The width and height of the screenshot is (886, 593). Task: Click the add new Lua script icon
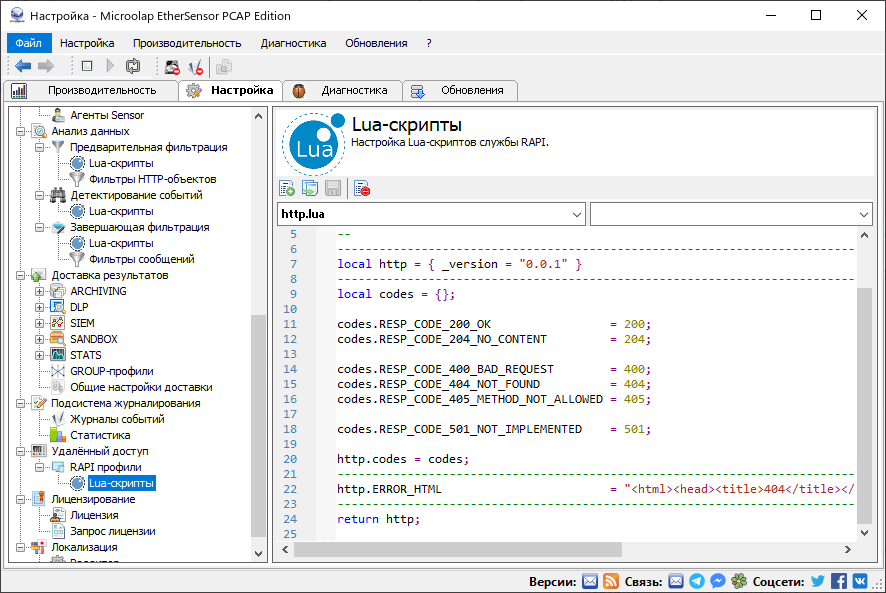point(287,188)
